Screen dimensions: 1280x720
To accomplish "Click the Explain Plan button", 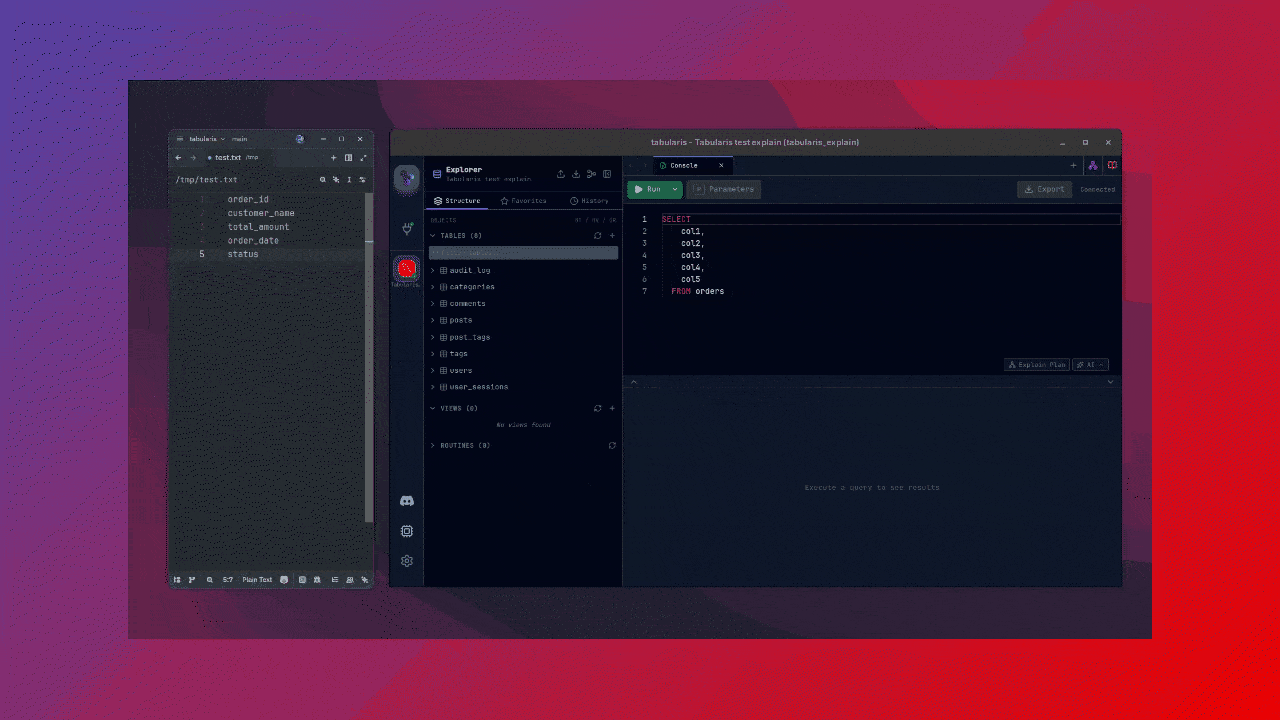I will pyautogui.click(x=1037, y=365).
